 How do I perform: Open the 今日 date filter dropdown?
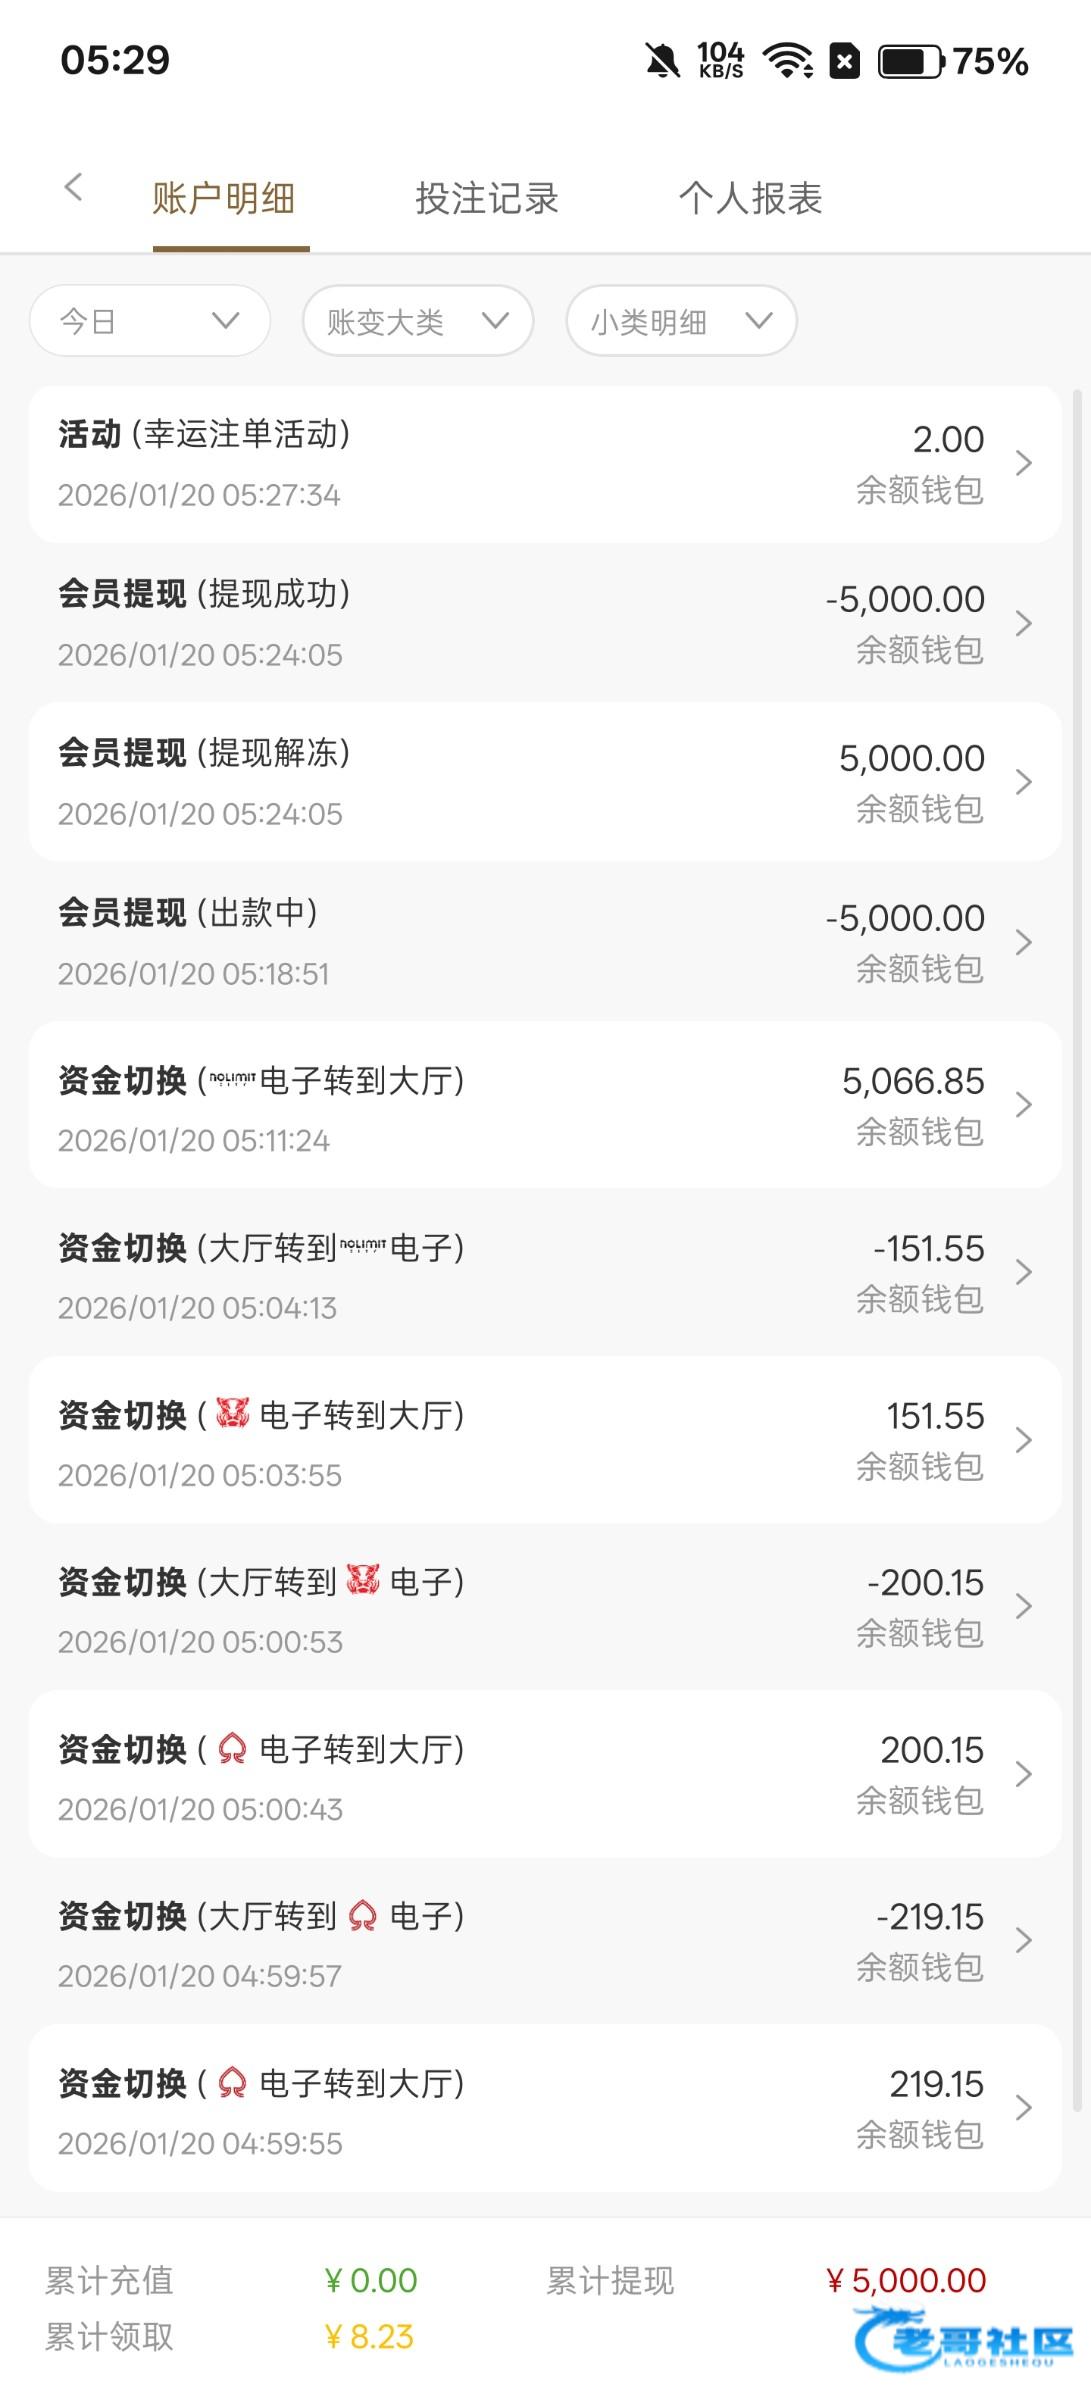click(150, 321)
